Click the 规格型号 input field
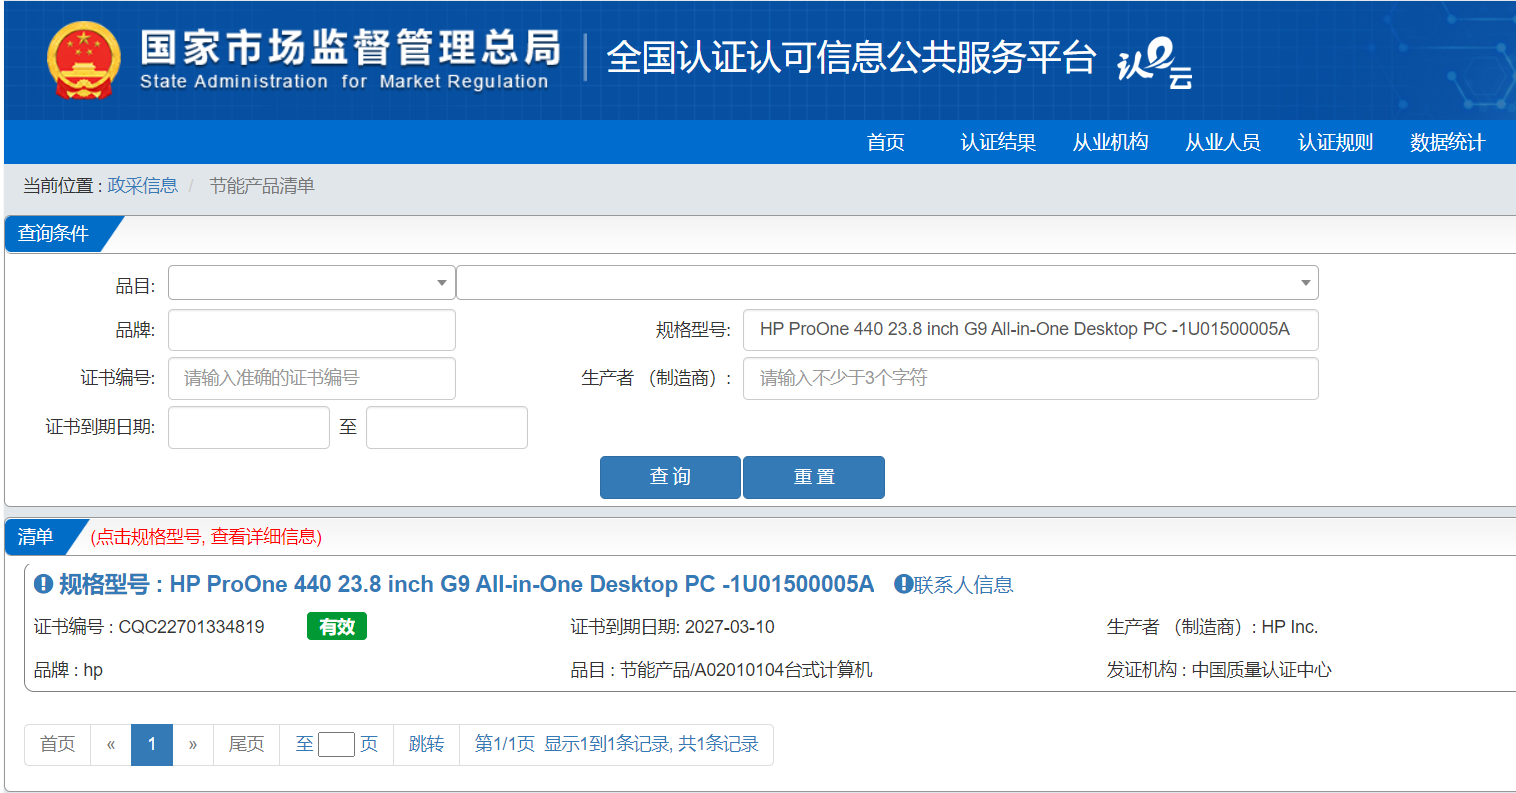The width and height of the screenshot is (1516, 793). pos(1031,330)
